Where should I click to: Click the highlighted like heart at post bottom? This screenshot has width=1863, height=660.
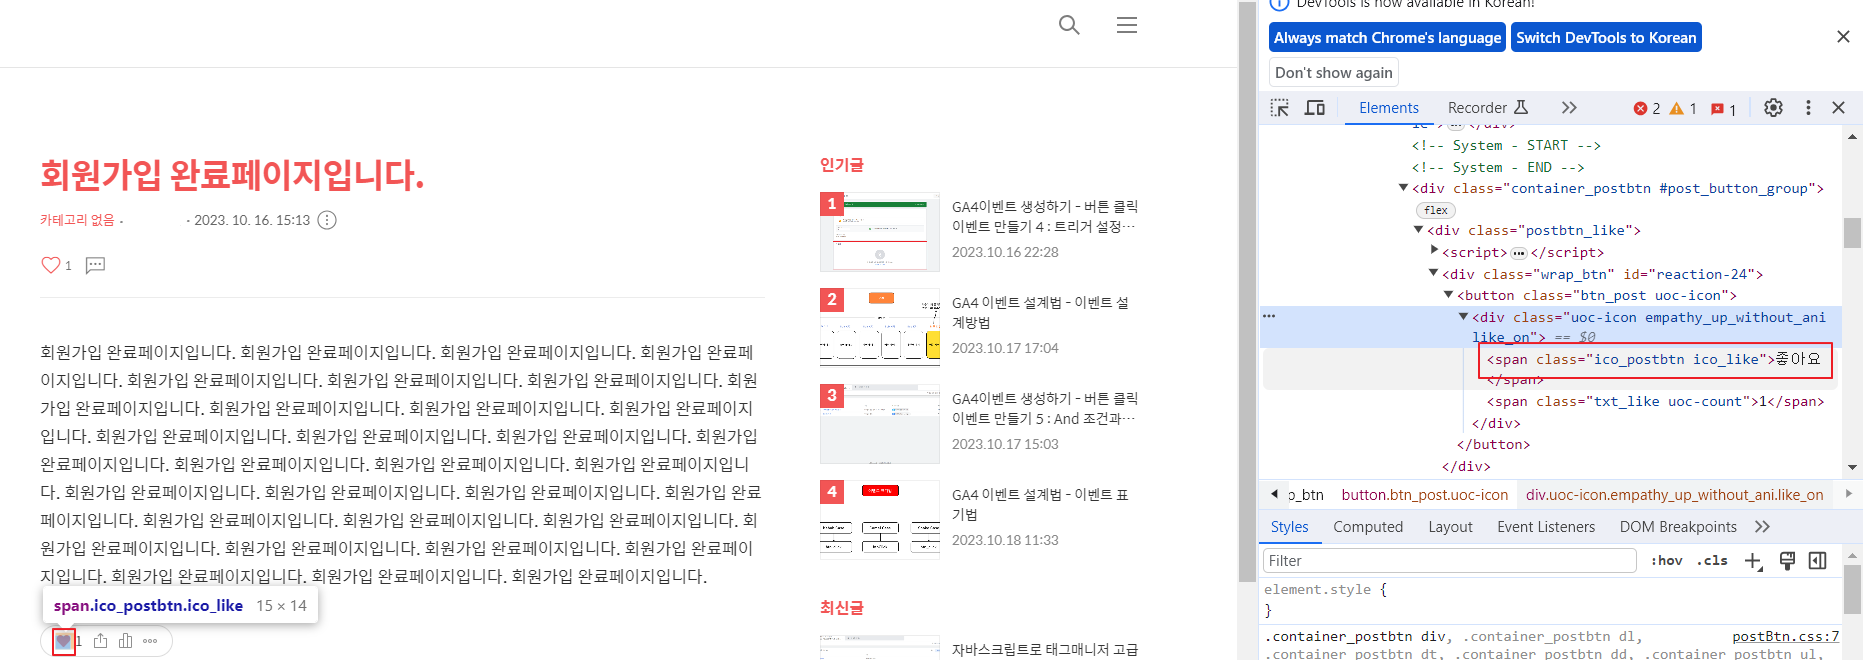pos(63,641)
